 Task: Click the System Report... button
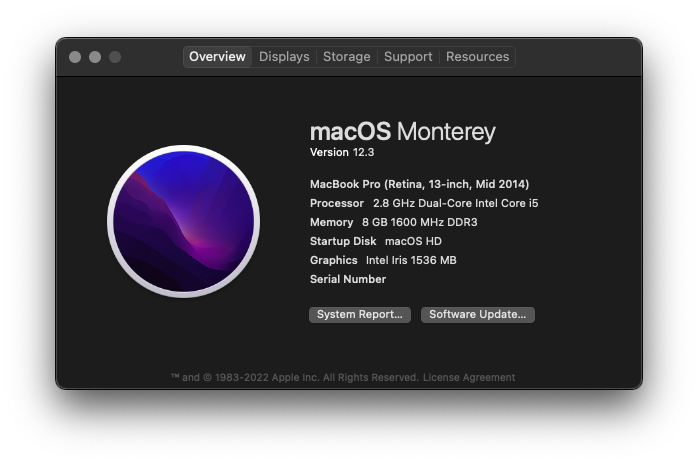tap(360, 315)
